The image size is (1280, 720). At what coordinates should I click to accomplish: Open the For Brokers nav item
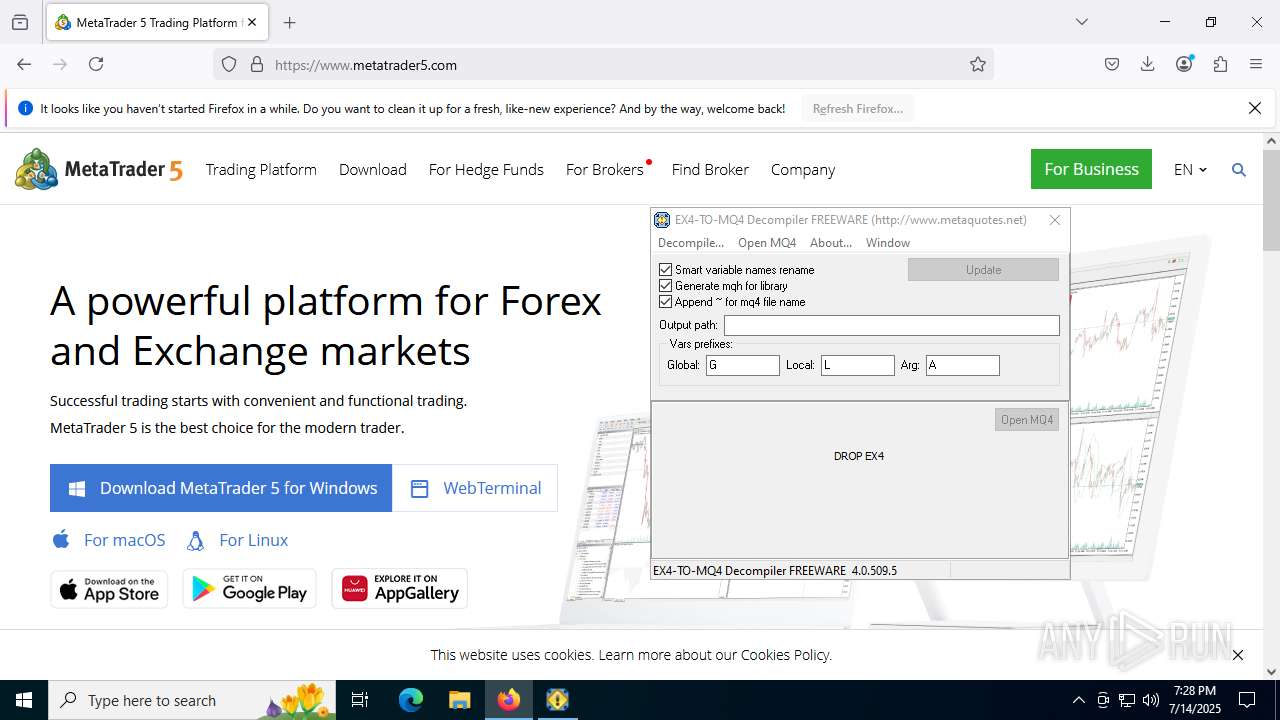pyautogui.click(x=605, y=170)
